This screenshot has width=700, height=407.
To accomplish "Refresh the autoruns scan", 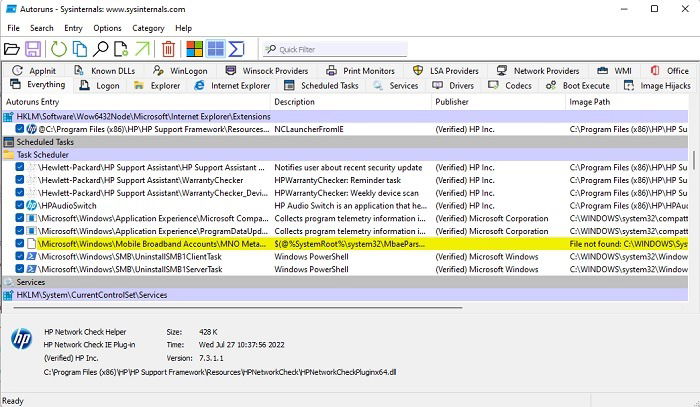I will 58,49.
